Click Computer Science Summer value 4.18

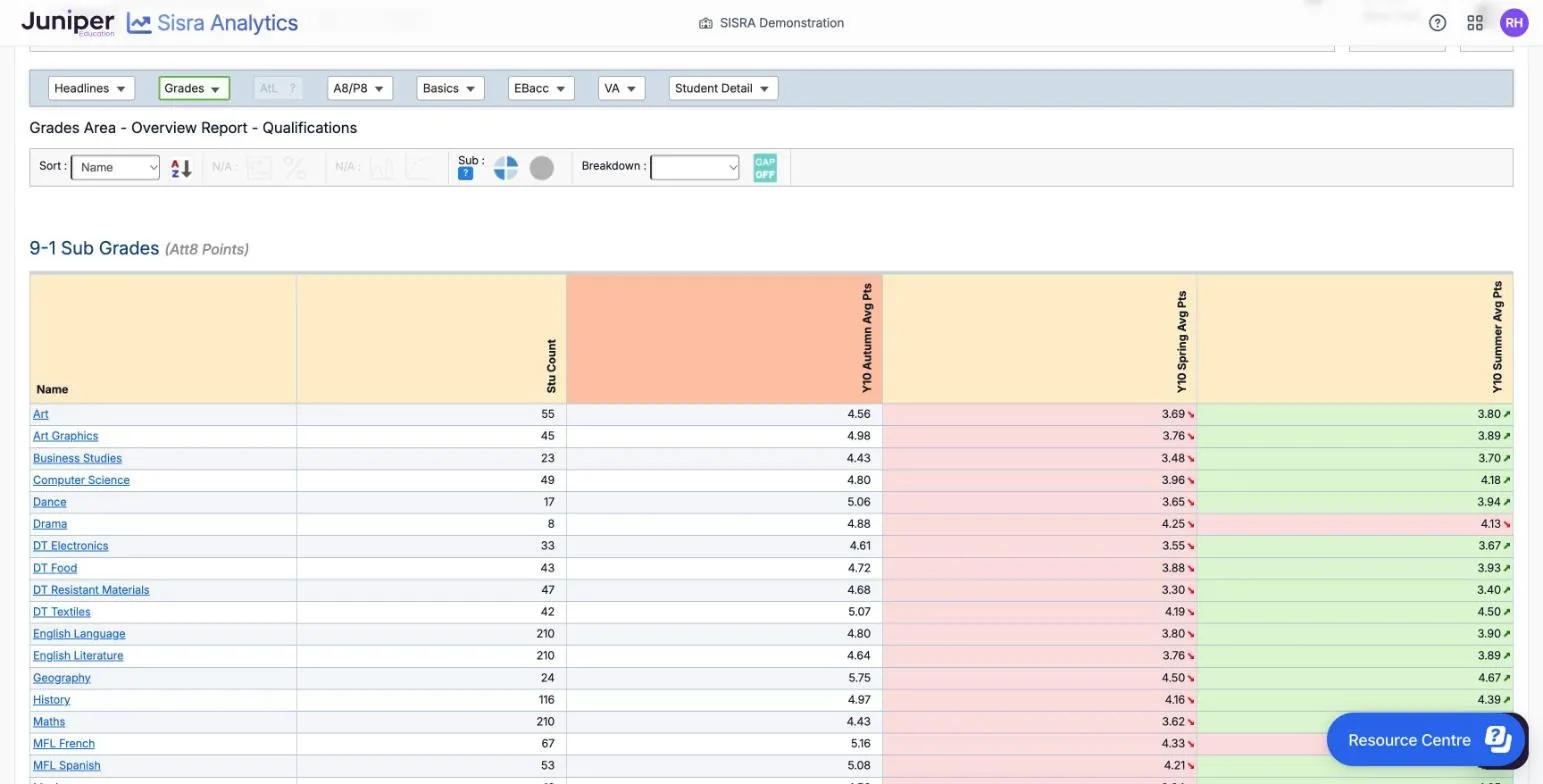pyautogui.click(x=1489, y=480)
